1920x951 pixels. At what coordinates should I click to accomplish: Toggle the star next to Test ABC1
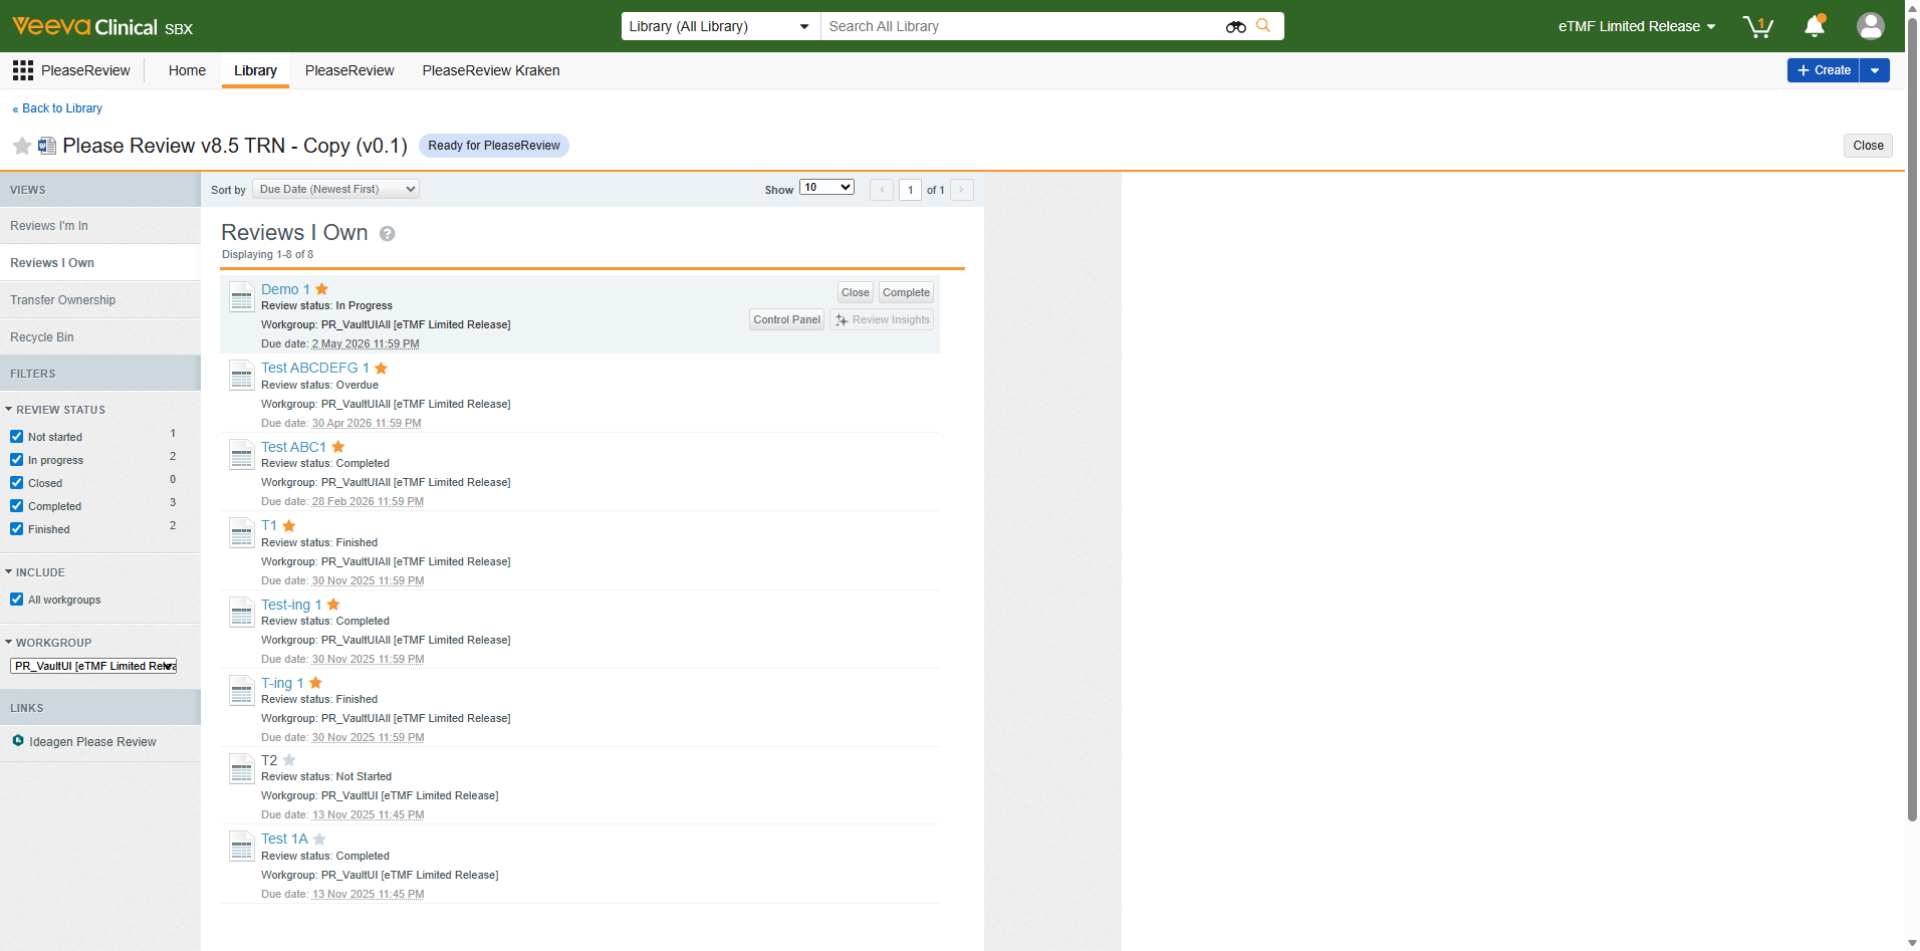tap(338, 447)
